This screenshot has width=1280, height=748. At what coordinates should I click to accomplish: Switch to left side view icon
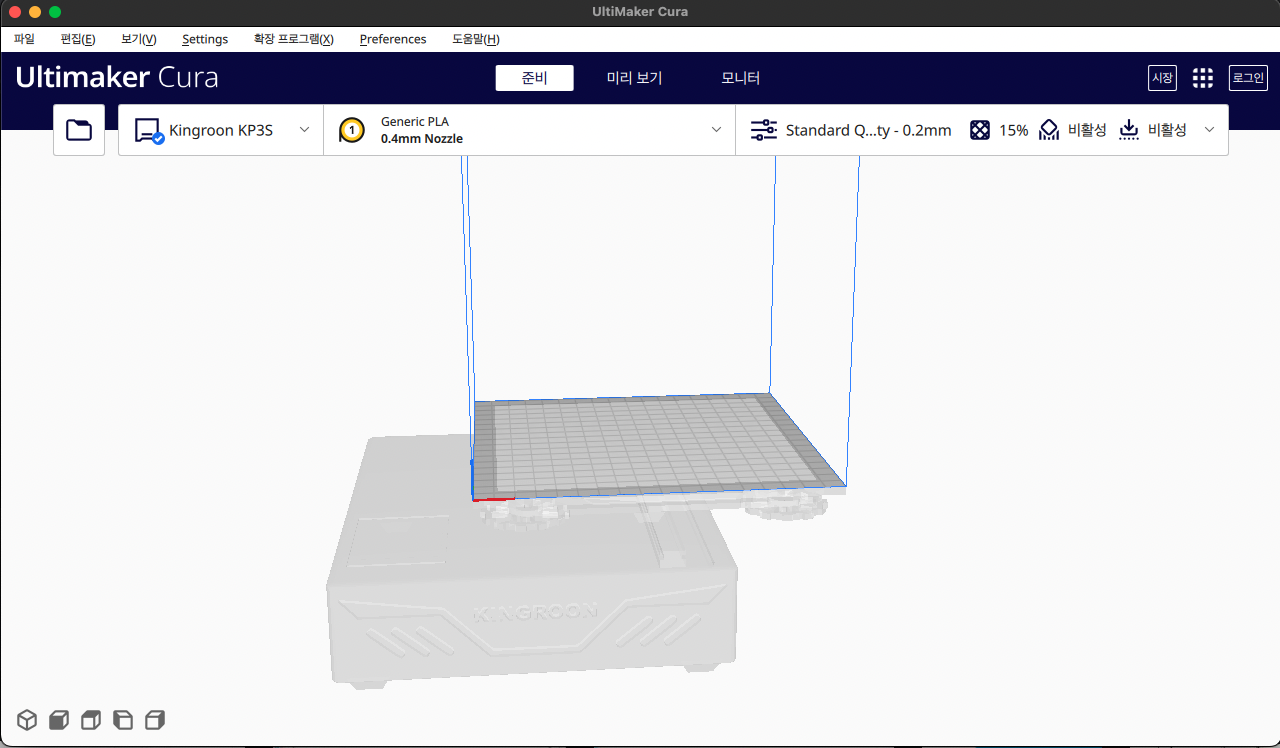[123, 720]
